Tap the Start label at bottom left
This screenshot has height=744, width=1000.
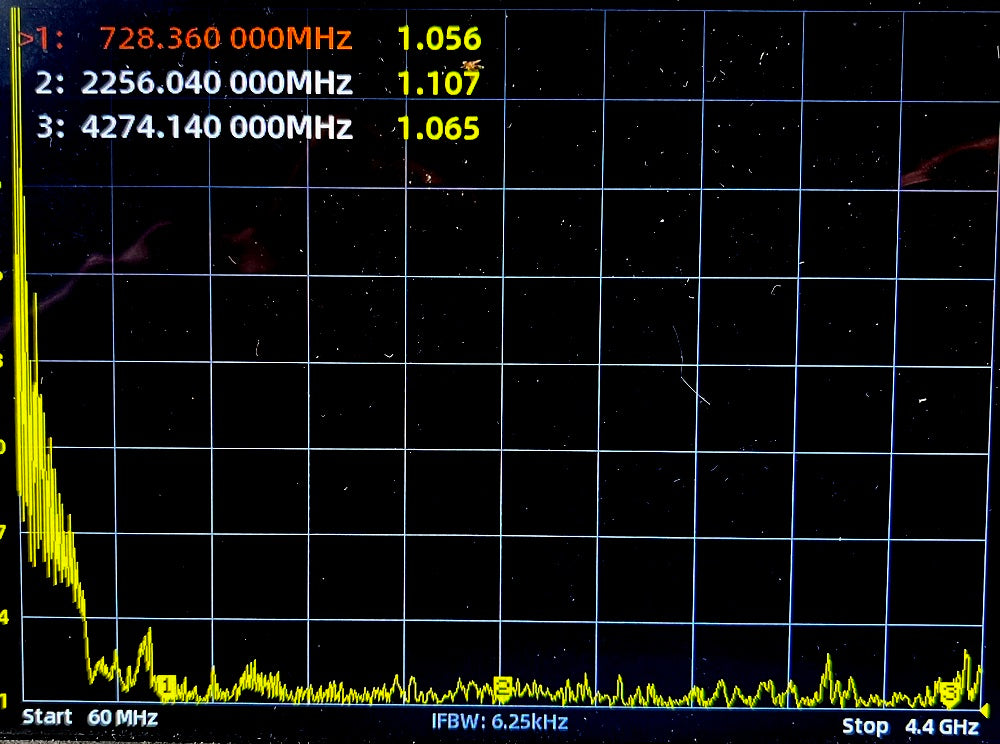47,717
